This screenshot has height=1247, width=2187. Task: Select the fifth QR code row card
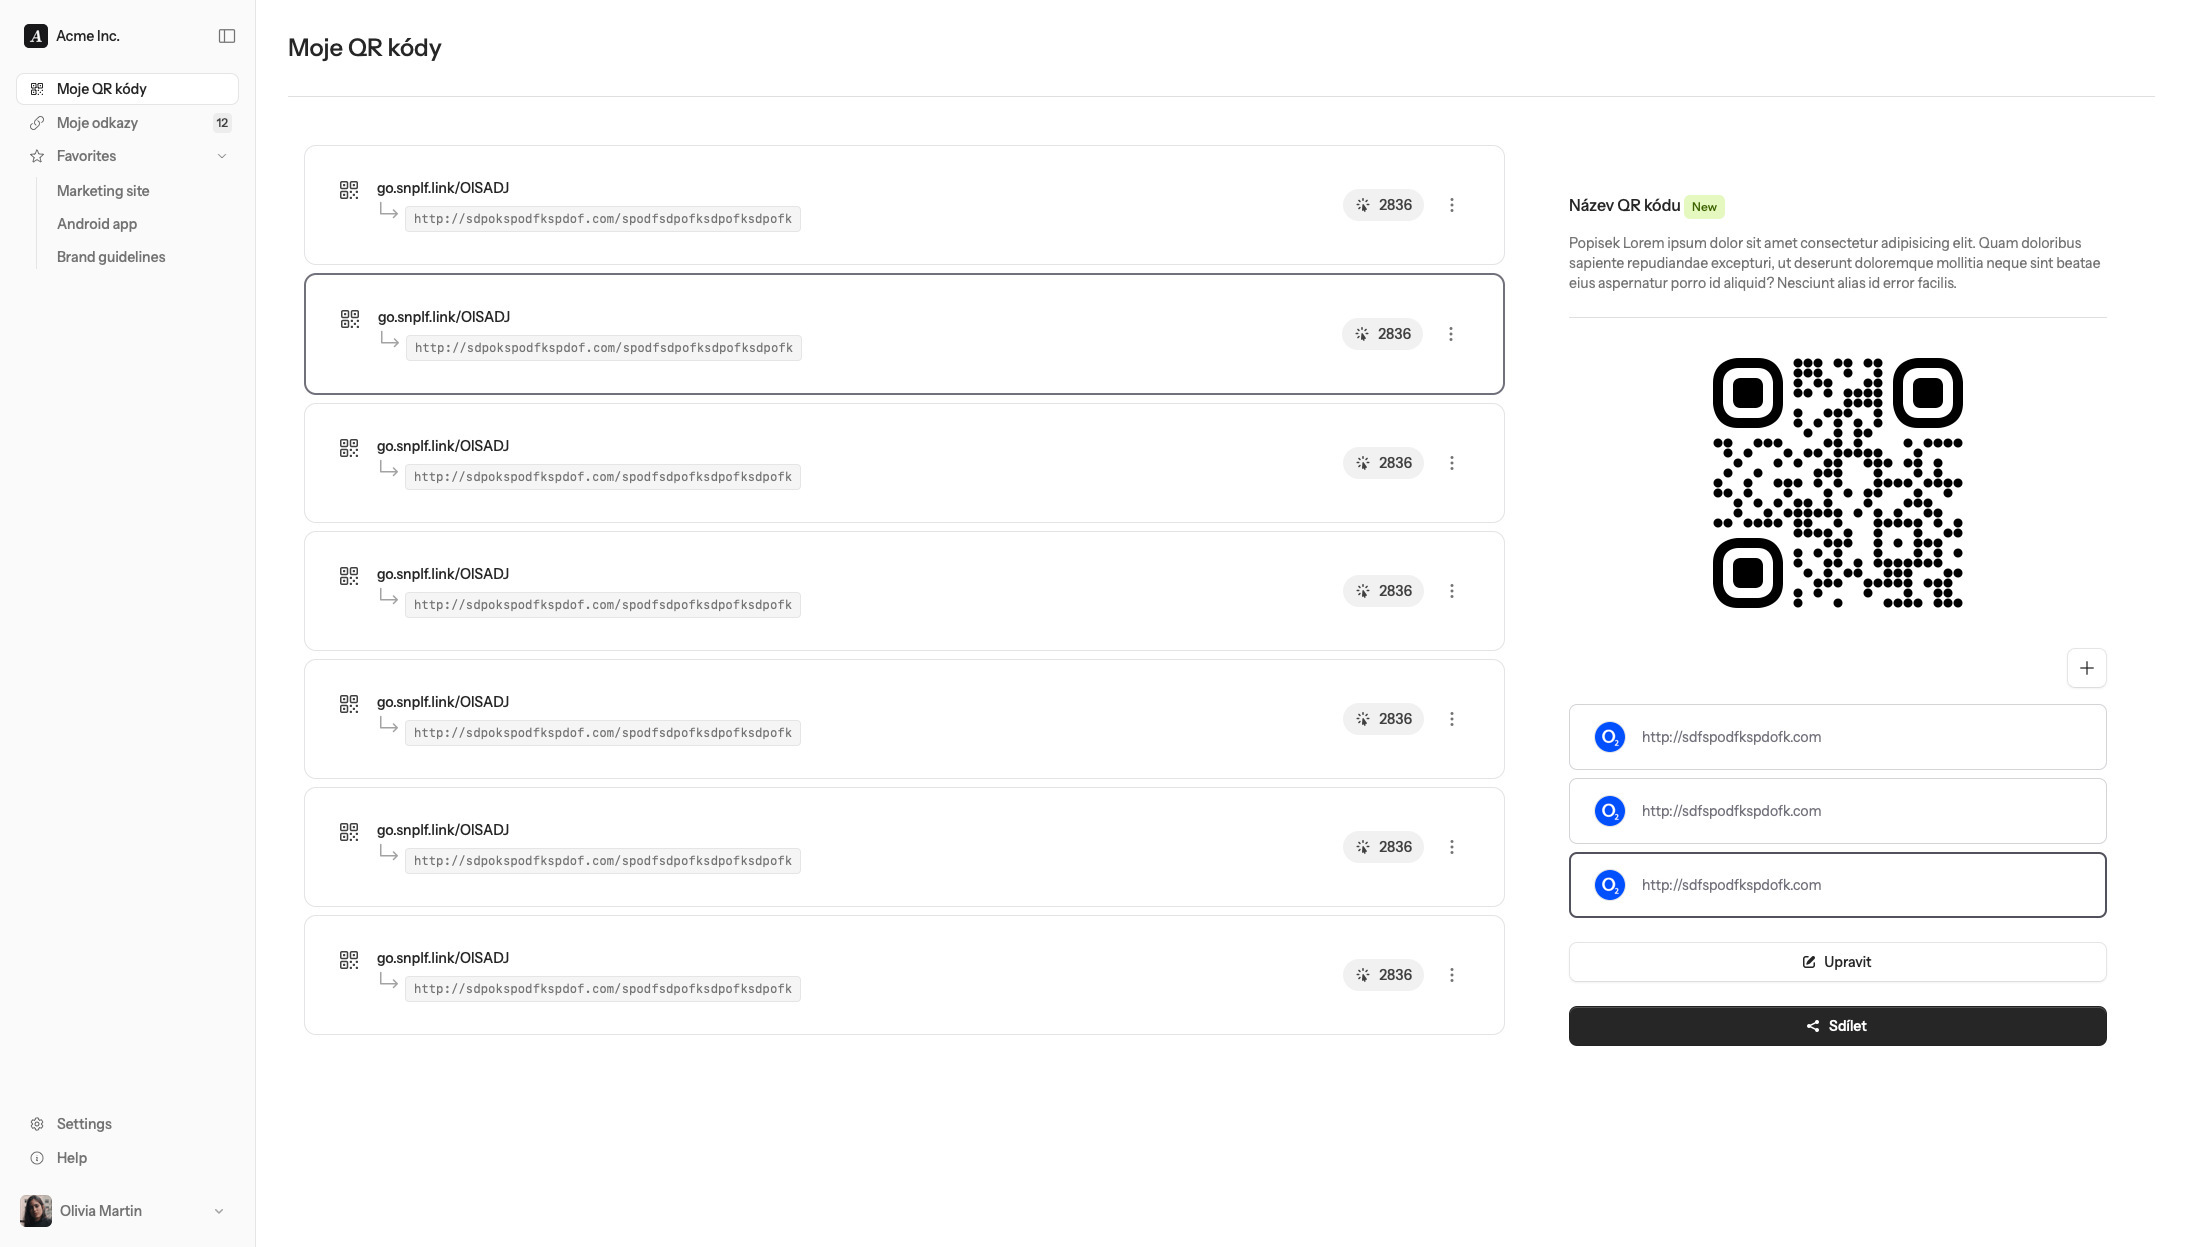(x=1000, y=719)
